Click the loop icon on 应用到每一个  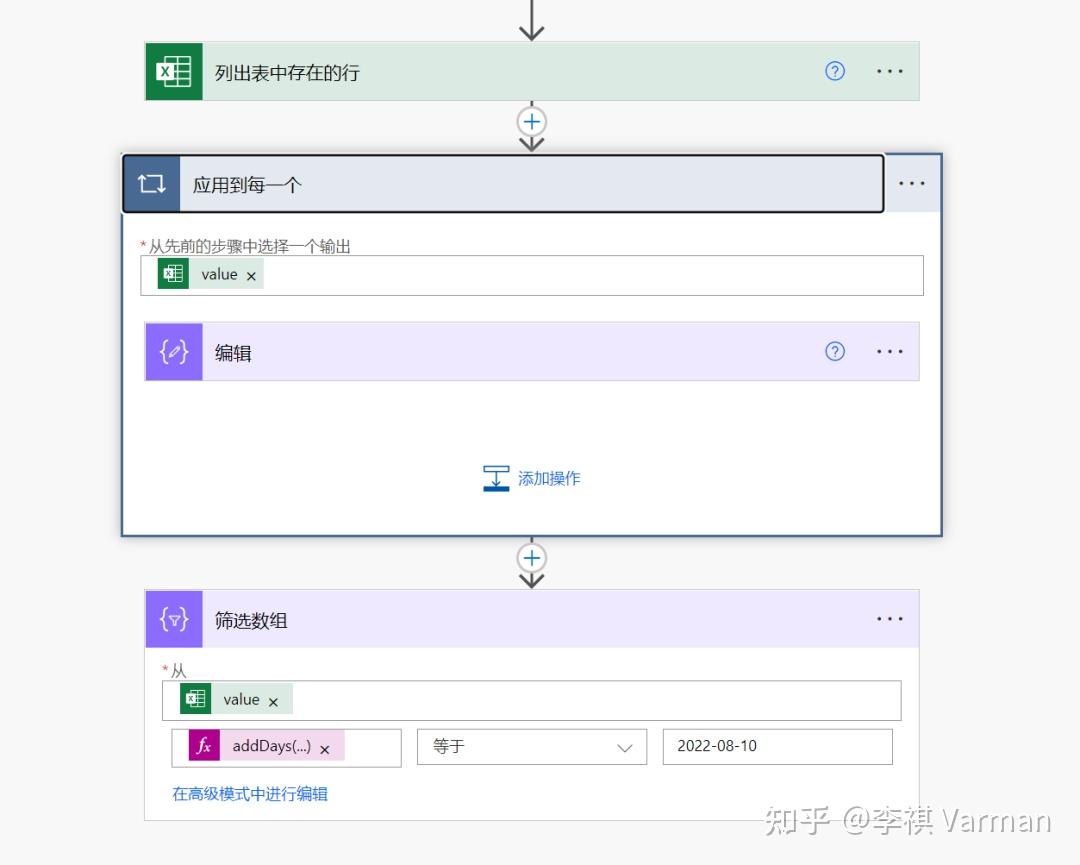(152, 184)
